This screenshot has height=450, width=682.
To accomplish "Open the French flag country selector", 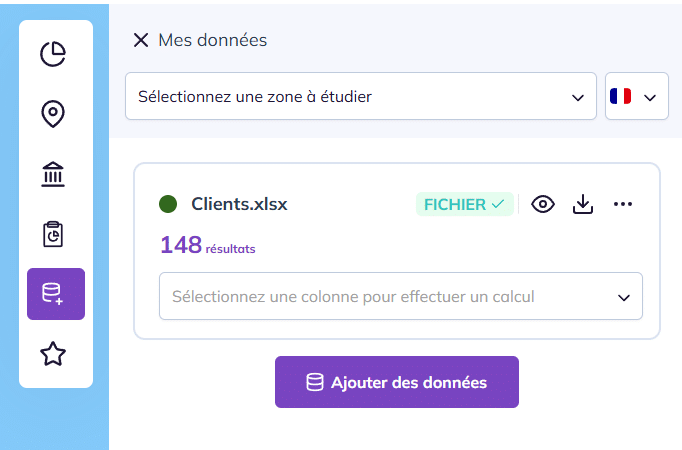I will (x=636, y=97).
